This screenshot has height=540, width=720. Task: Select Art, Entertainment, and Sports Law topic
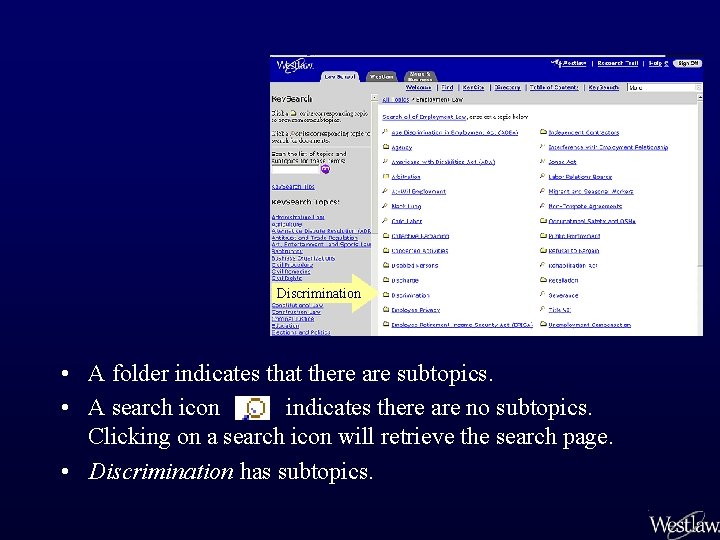point(321,245)
